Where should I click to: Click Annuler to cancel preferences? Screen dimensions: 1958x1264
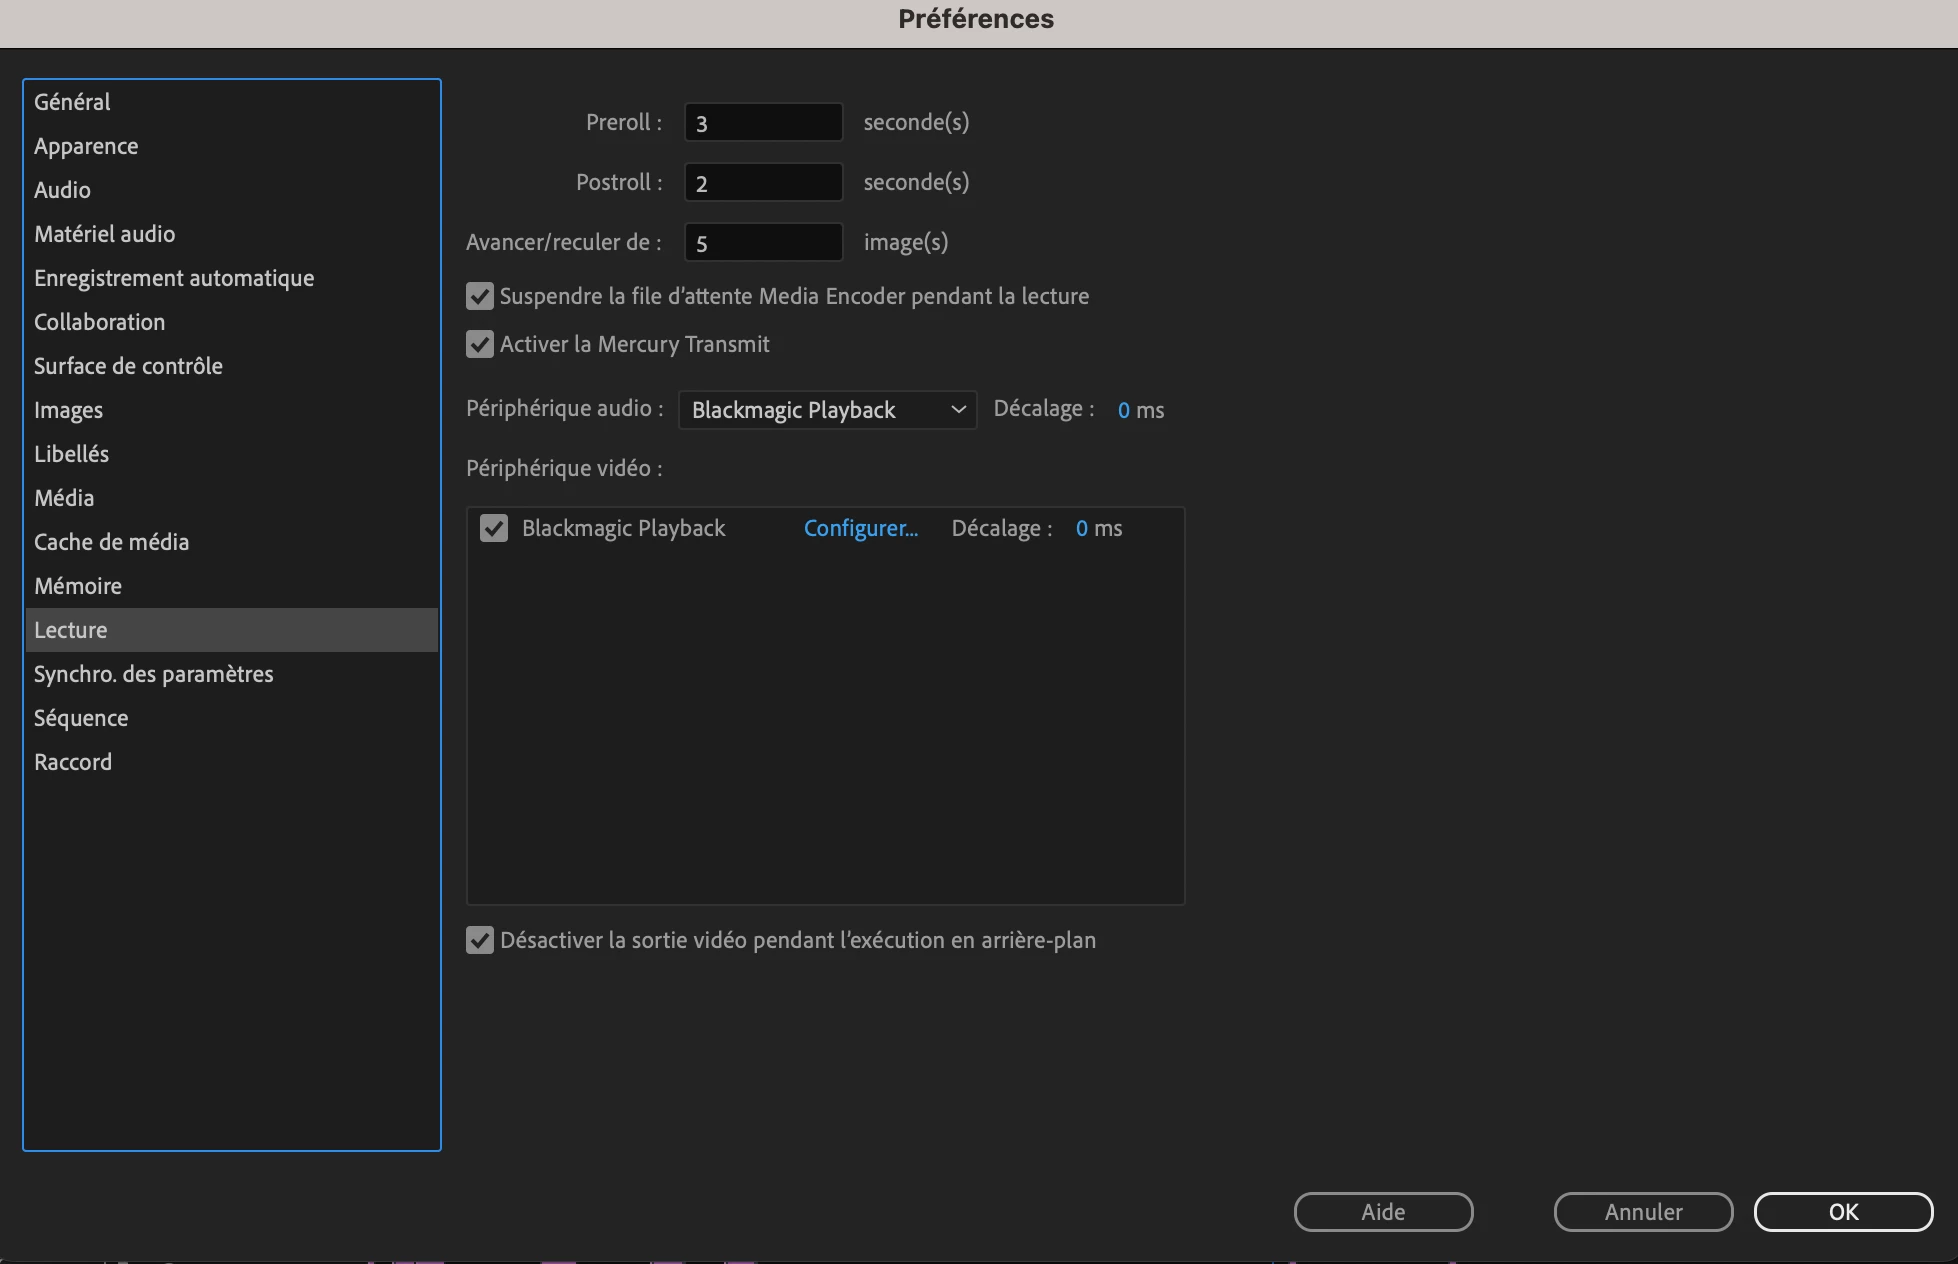tap(1643, 1212)
